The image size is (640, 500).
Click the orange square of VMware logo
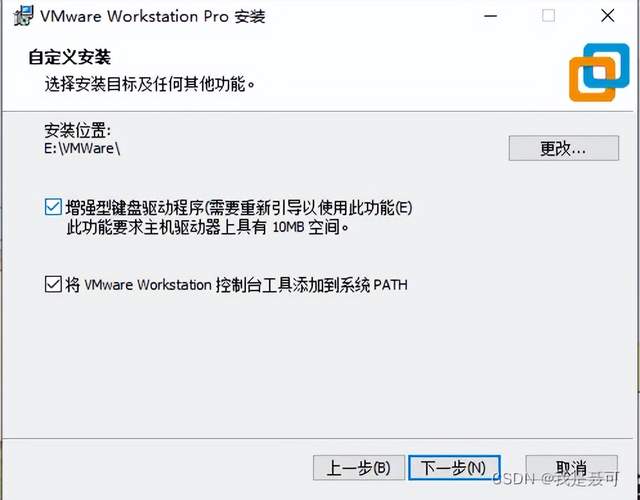[x=592, y=79]
